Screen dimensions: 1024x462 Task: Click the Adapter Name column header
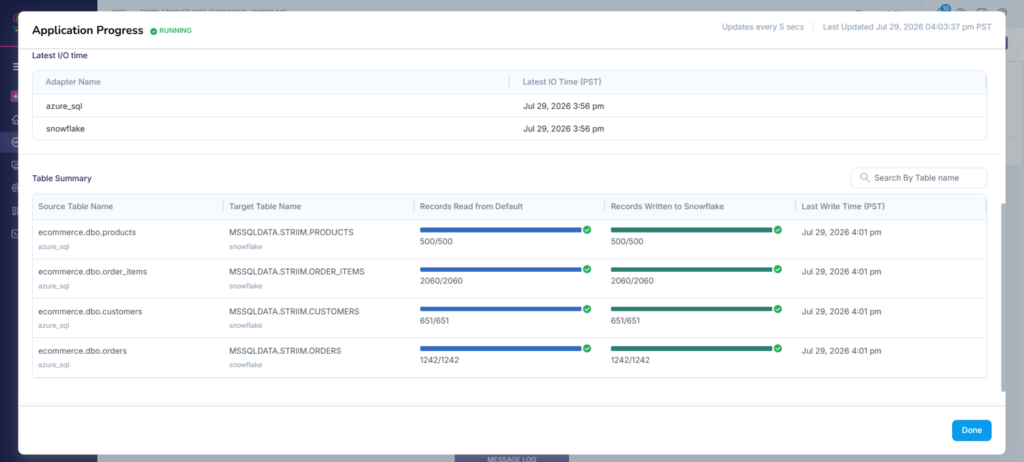73,82
